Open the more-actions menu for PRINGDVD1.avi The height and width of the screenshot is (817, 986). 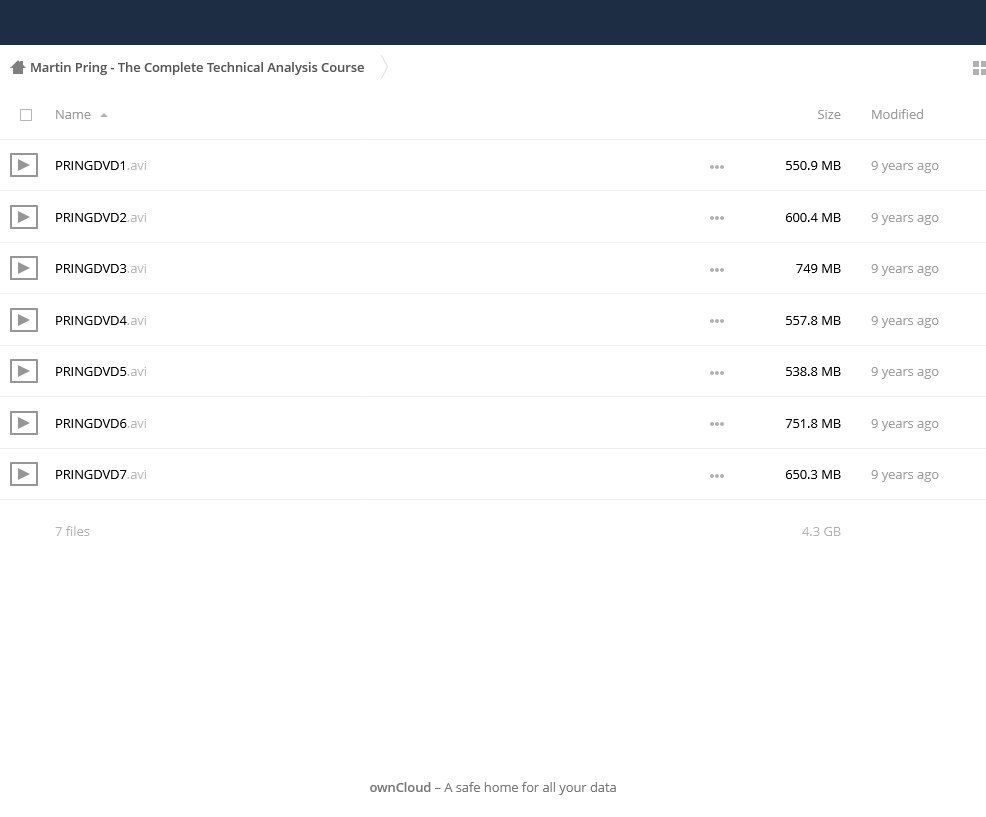717,167
